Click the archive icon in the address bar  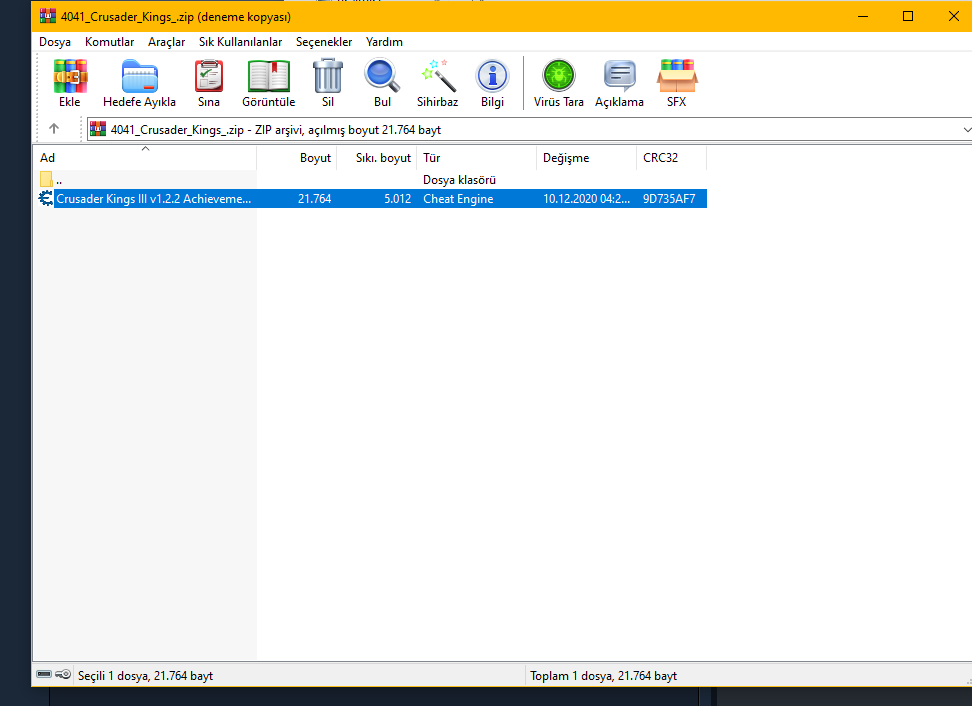tap(98, 129)
